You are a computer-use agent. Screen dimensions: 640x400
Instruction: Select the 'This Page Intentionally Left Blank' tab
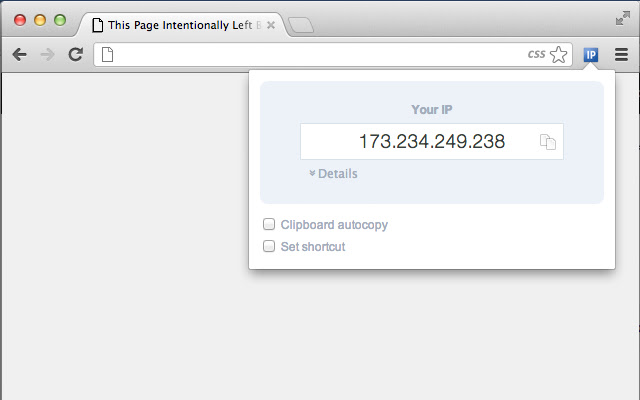click(178, 25)
